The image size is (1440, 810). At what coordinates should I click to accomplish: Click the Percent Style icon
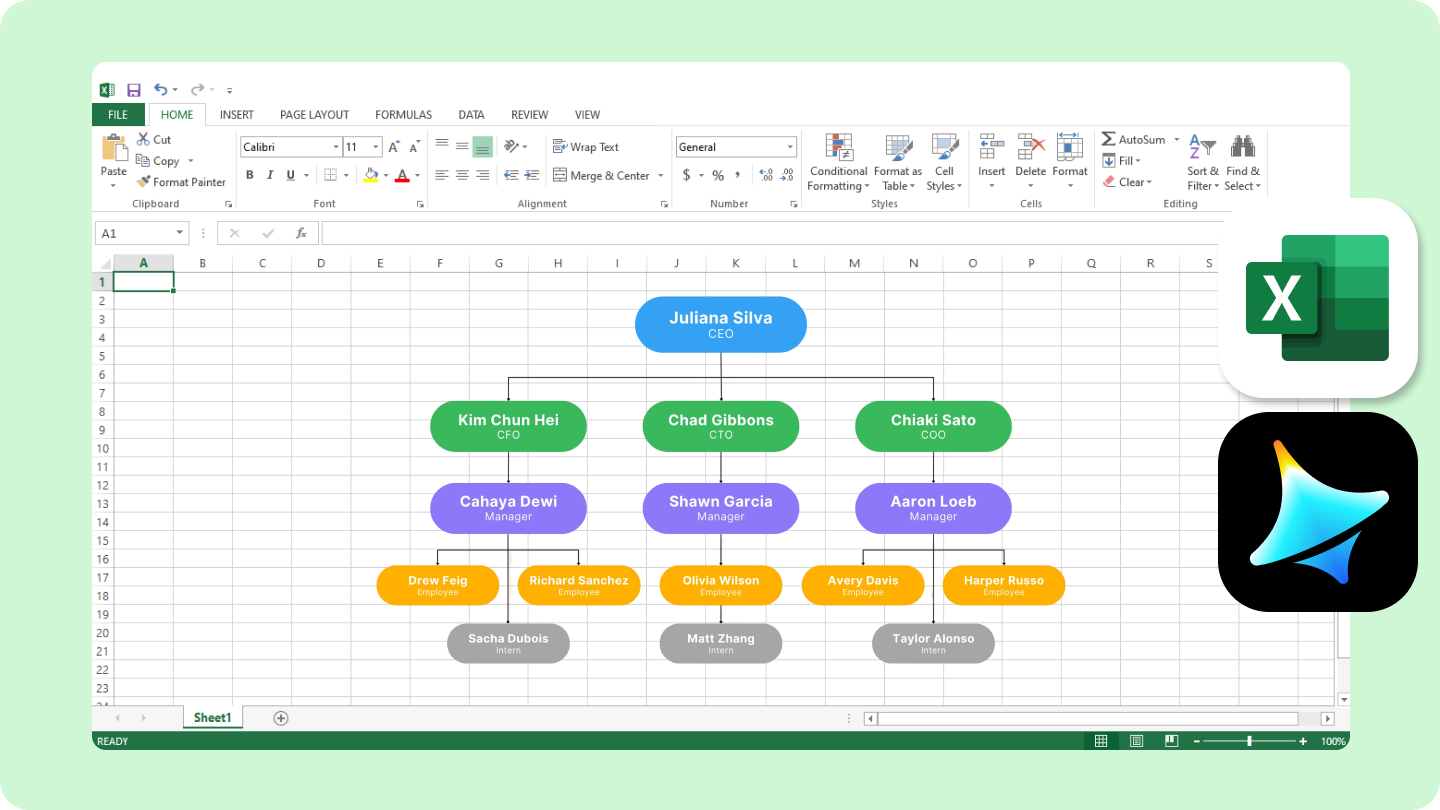(716, 175)
